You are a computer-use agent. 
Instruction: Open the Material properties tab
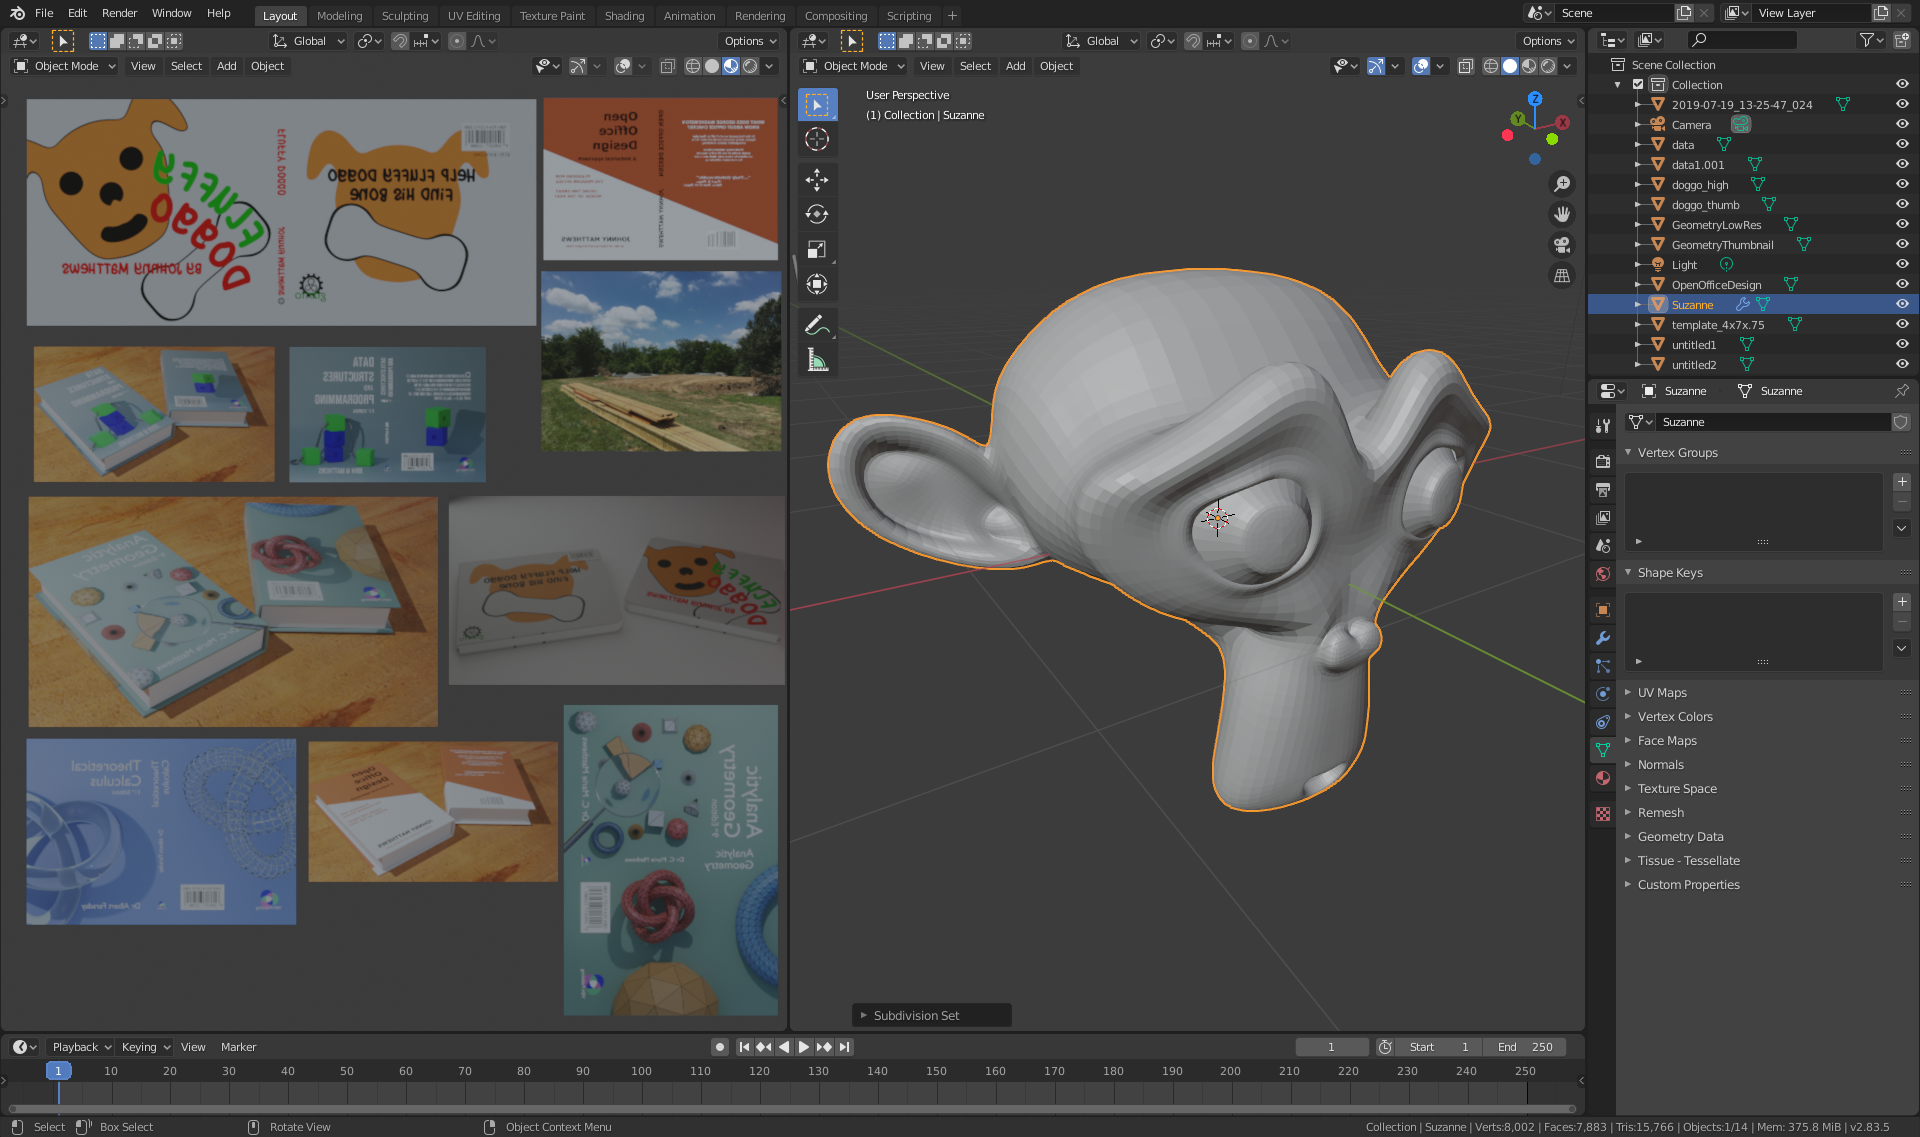1603,778
